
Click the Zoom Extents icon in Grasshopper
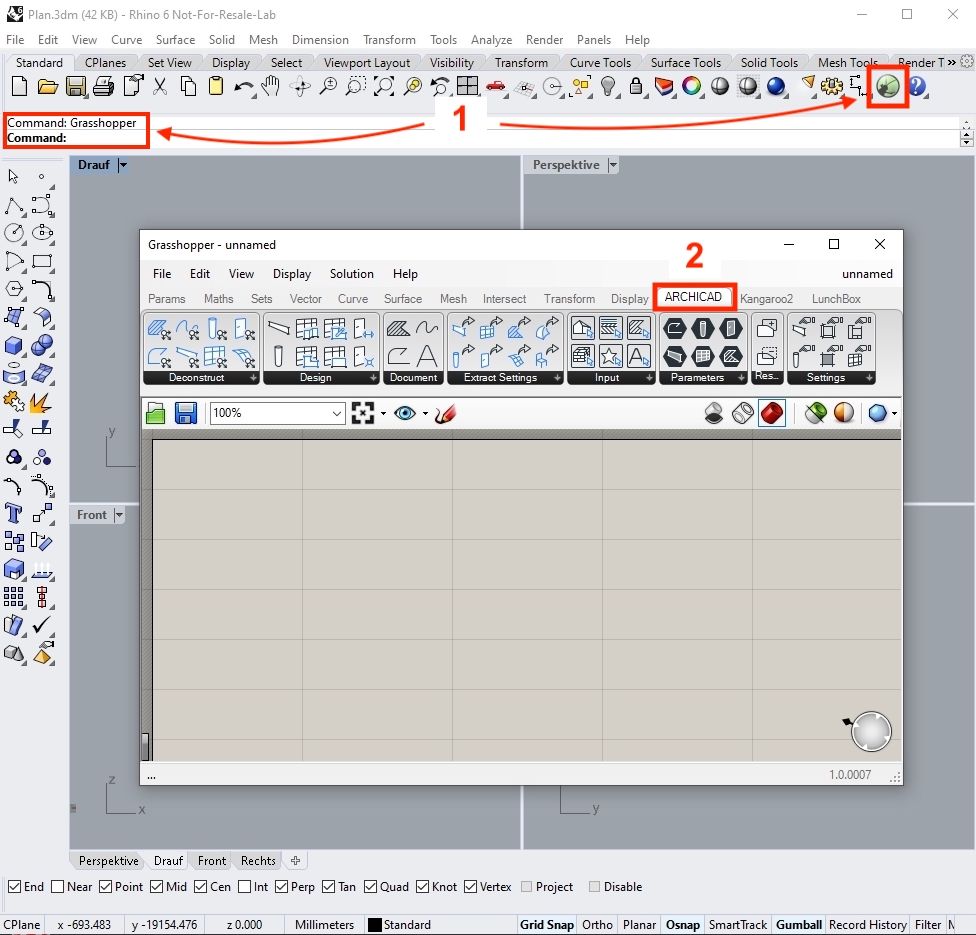(x=363, y=413)
